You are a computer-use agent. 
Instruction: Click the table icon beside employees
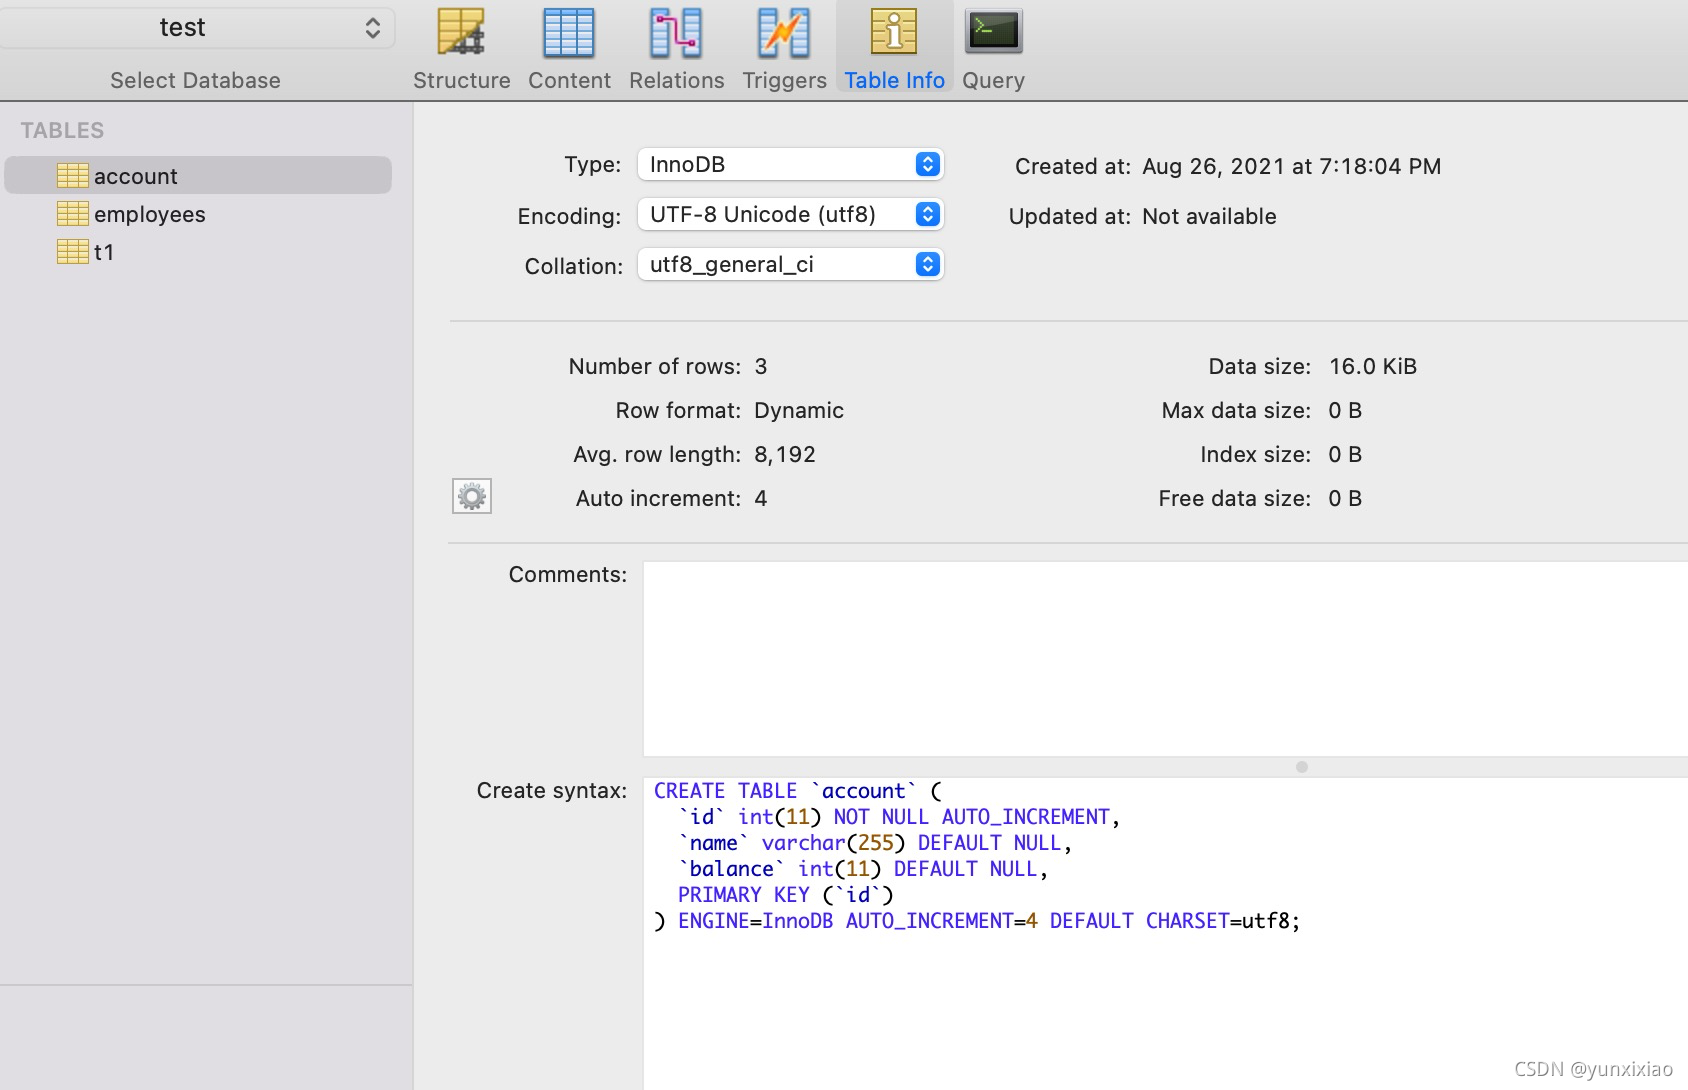[71, 213]
